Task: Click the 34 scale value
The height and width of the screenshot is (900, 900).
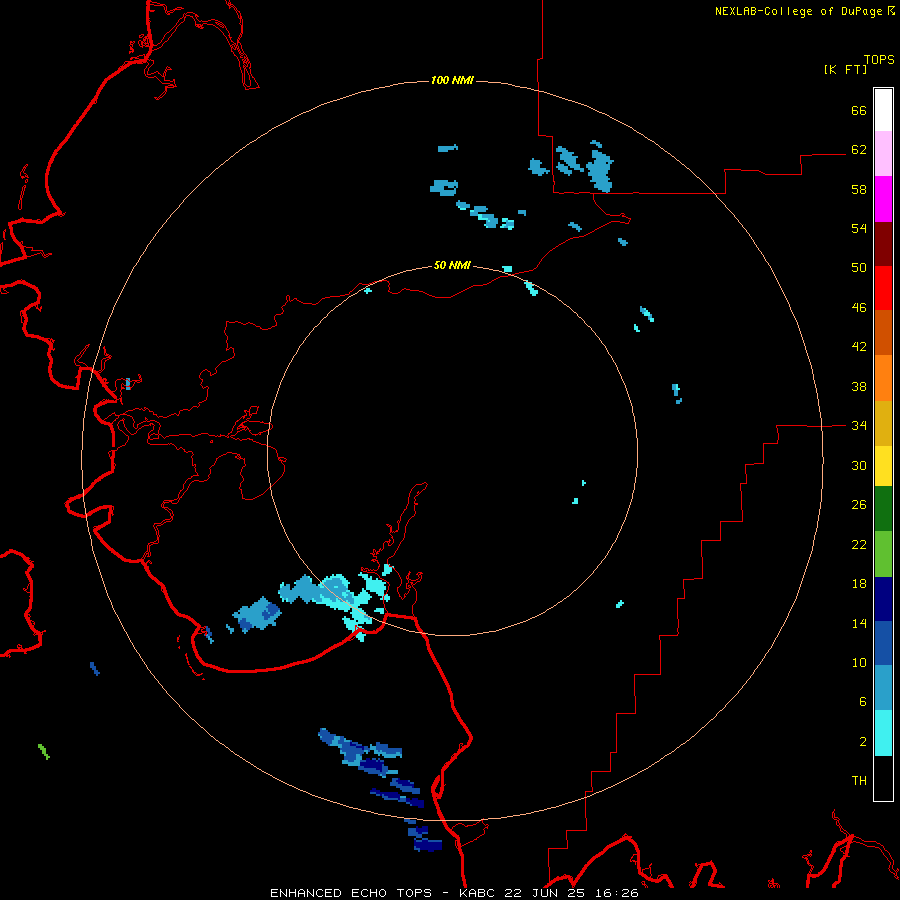Action: [x=859, y=425]
